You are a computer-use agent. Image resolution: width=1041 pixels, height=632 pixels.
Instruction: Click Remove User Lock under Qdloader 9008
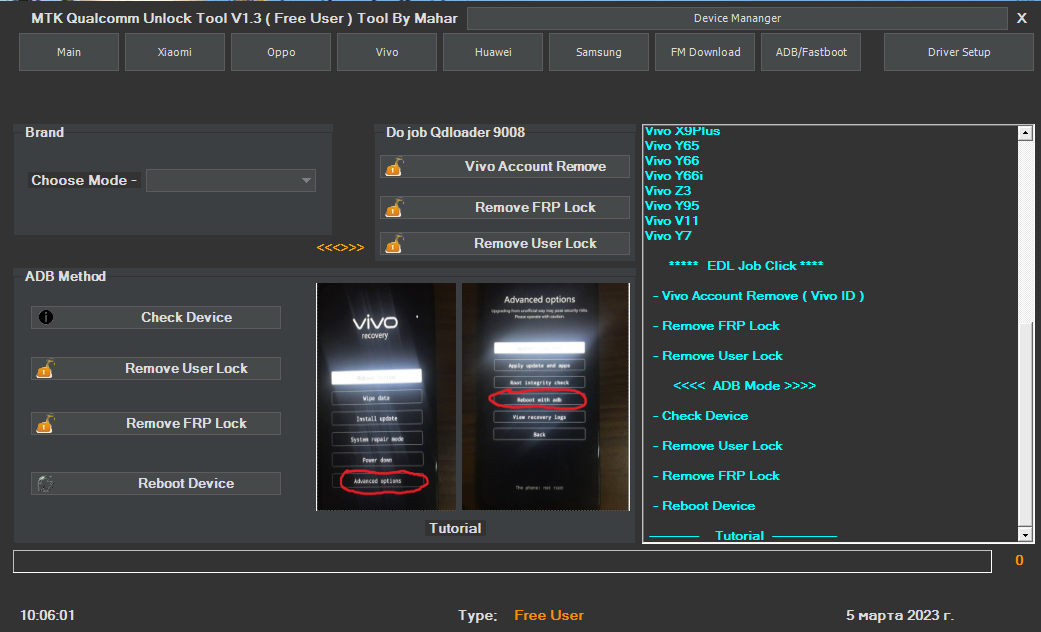pyautogui.click(x=505, y=244)
